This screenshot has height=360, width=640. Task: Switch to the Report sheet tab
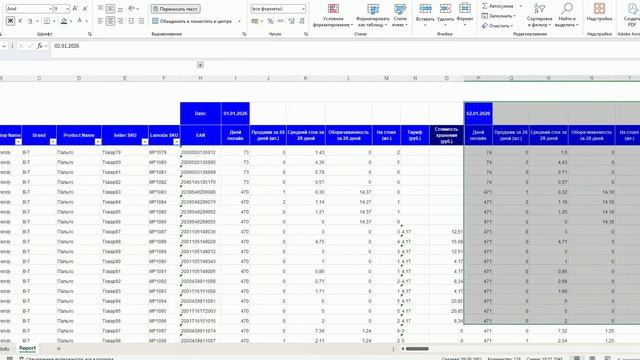coord(27,348)
